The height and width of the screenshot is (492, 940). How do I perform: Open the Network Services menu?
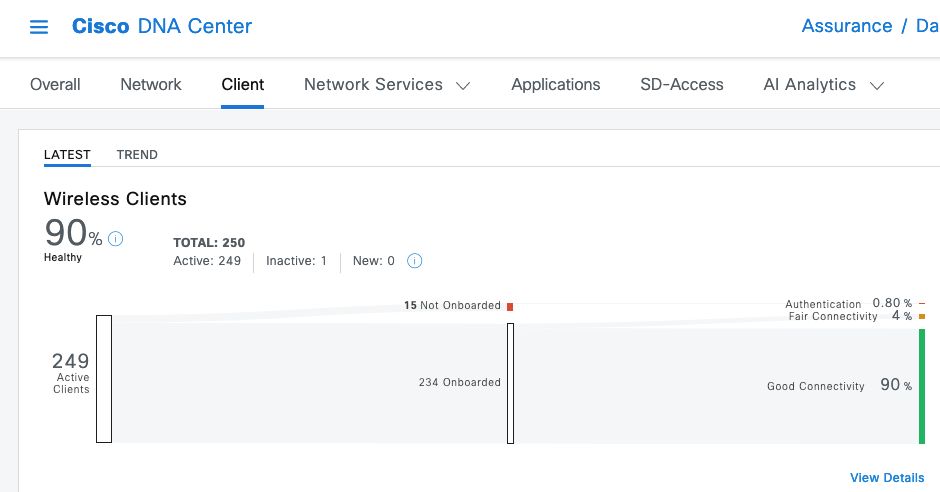(387, 84)
